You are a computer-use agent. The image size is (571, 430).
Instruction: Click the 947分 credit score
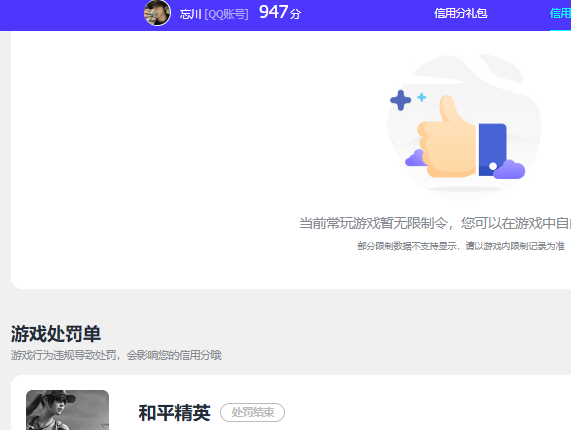280,12
